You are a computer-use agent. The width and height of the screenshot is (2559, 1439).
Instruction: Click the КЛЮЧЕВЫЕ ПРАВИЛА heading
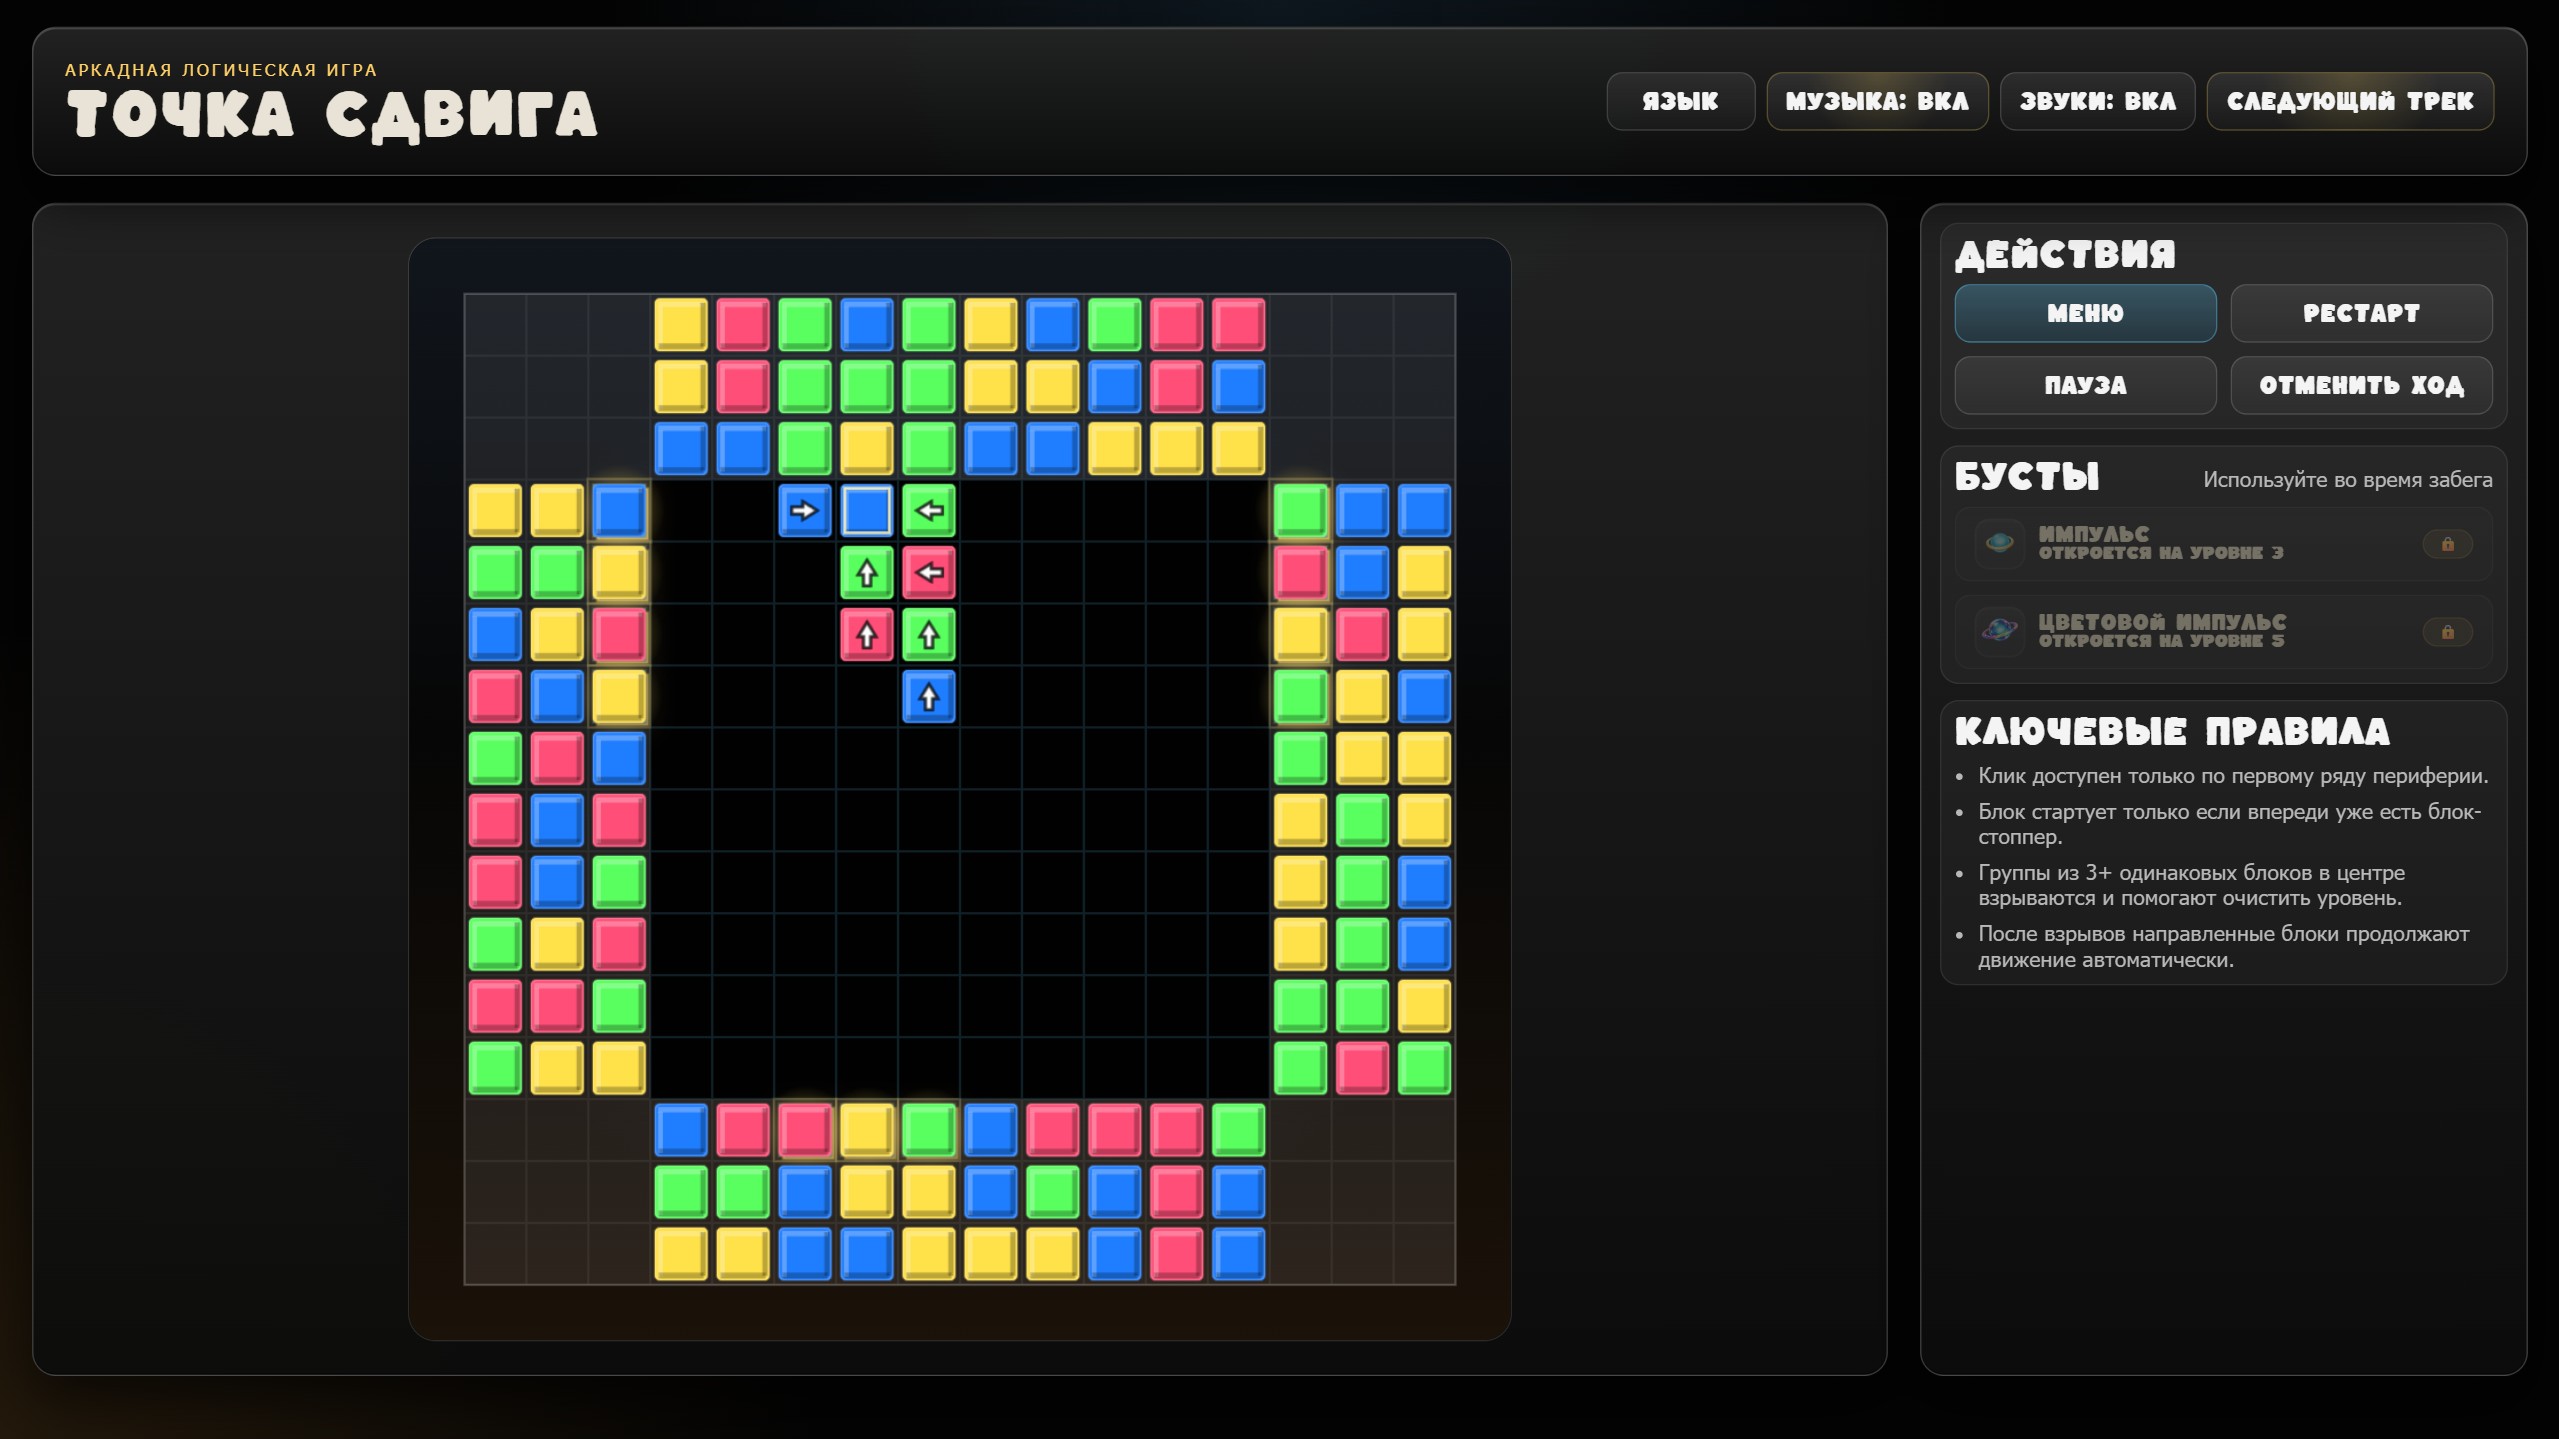2172,732
